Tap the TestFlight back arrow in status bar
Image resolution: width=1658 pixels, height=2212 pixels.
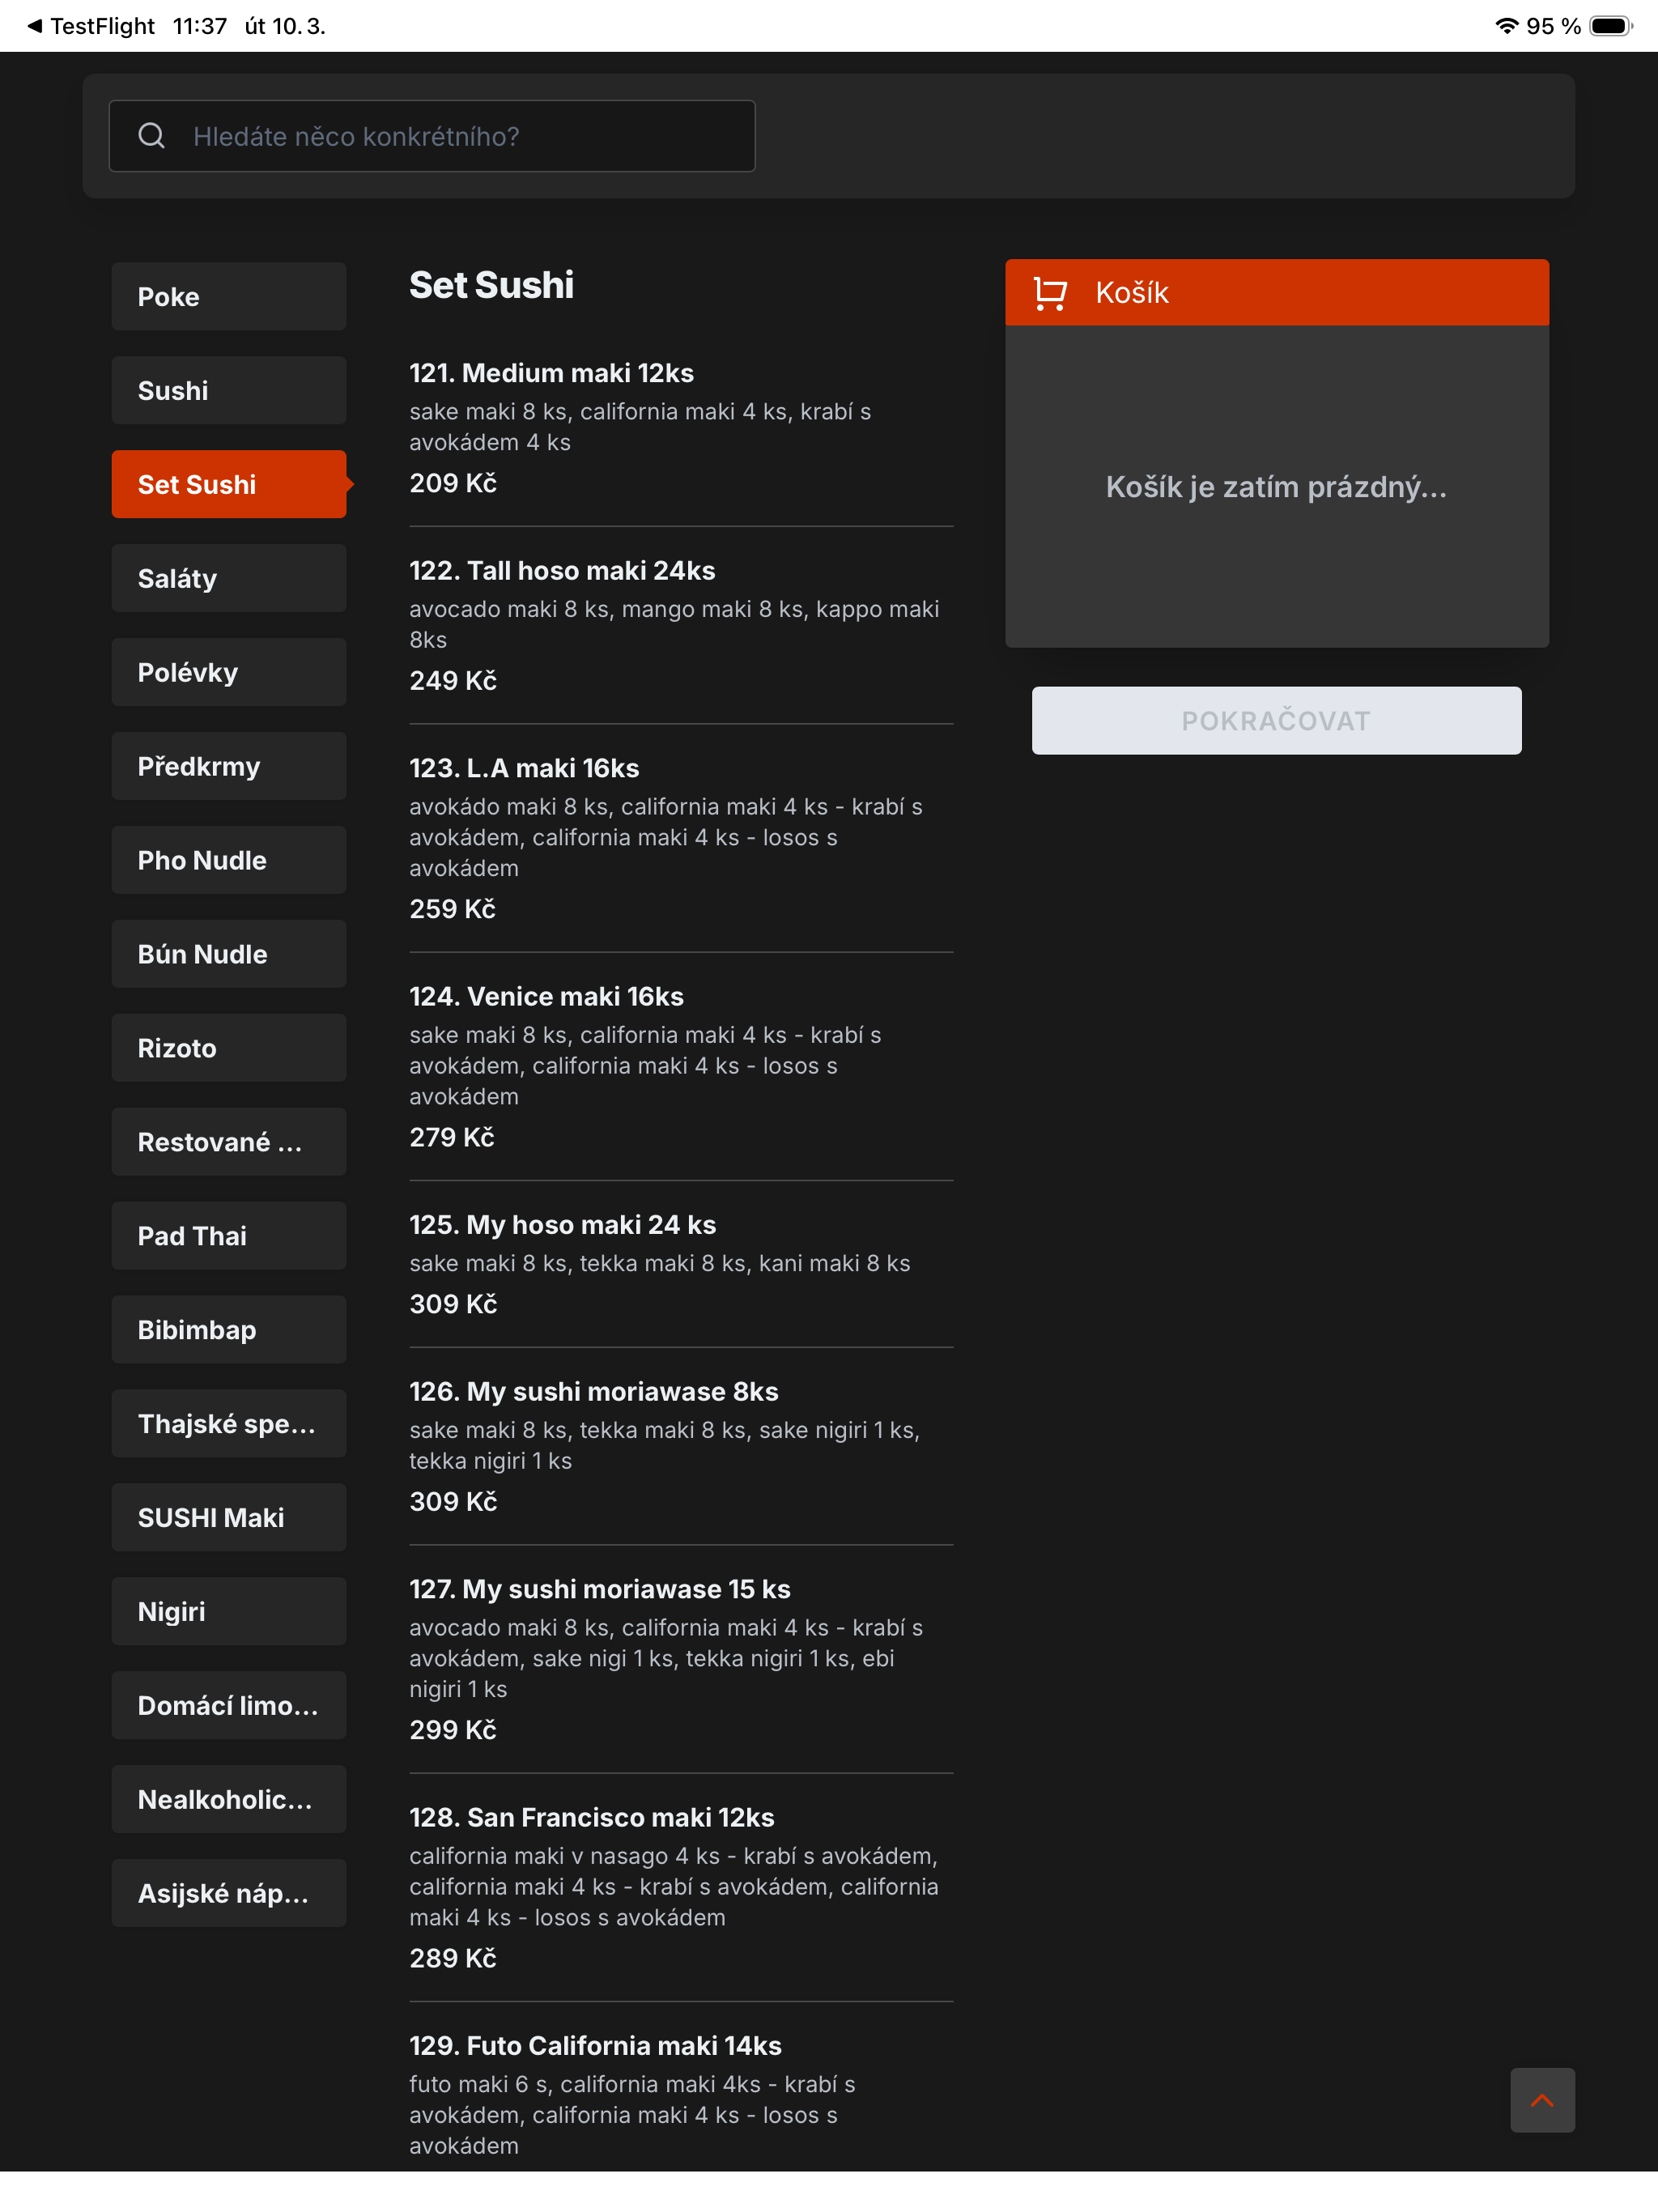(x=34, y=26)
